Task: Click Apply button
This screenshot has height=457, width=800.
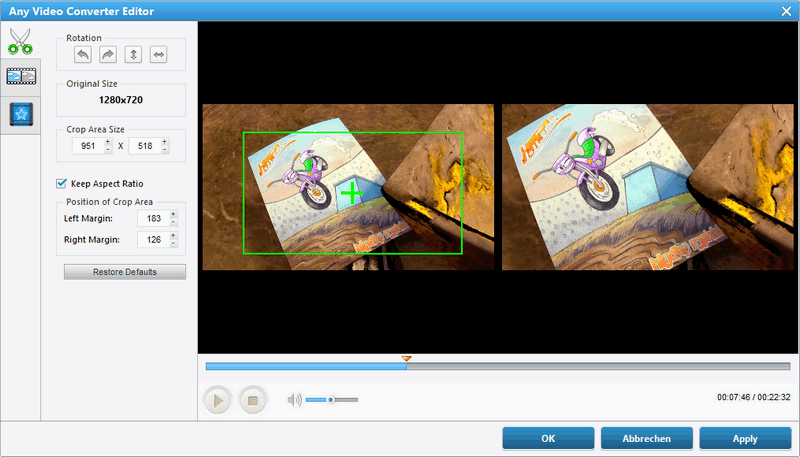Action: (745, 439)
